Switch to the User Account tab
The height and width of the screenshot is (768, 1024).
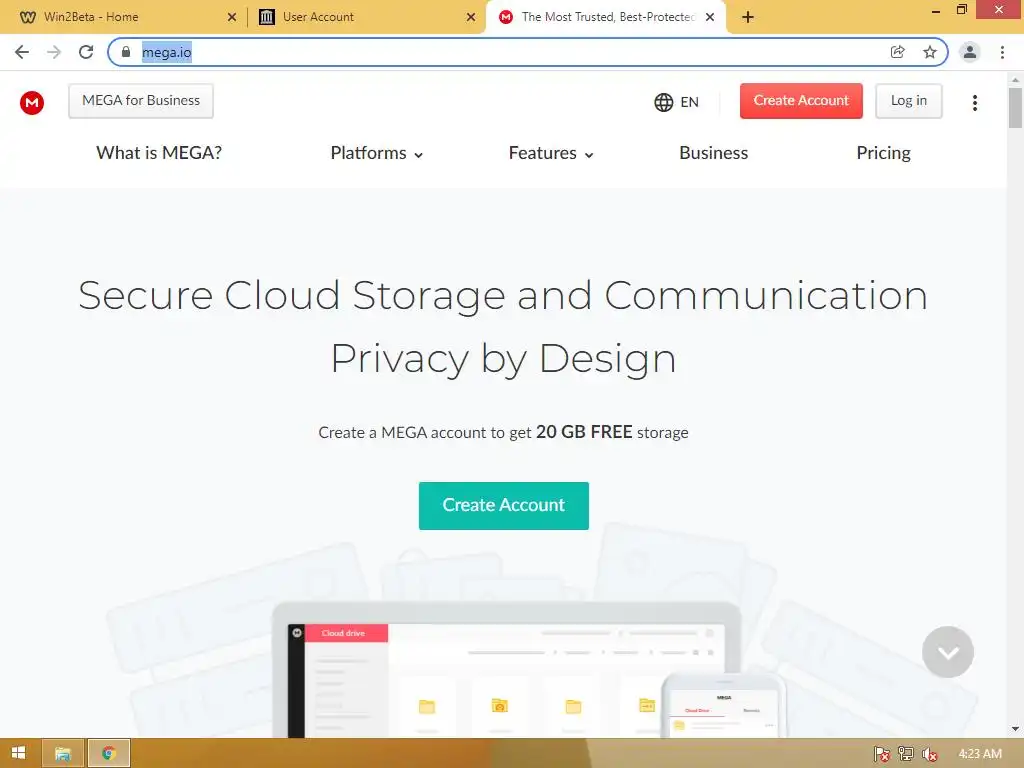point(366,17)
